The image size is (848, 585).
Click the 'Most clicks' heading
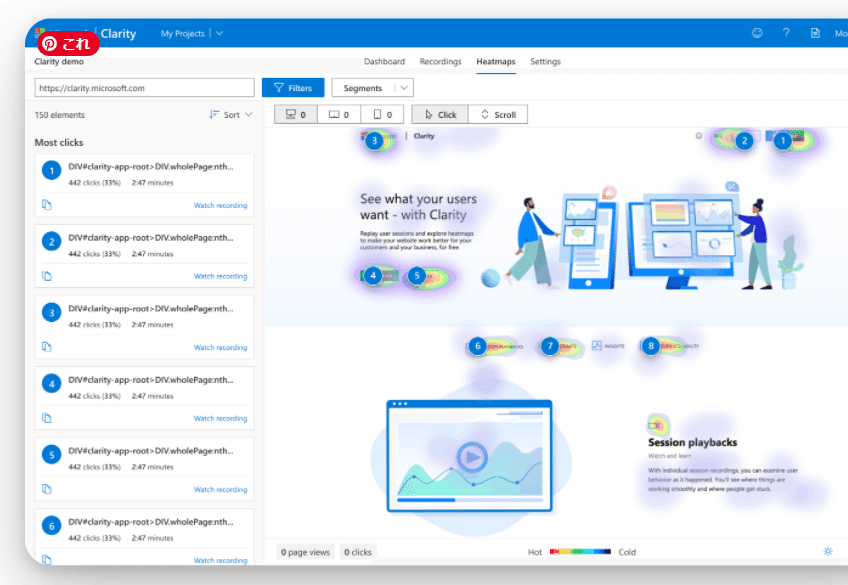point(59,142)
